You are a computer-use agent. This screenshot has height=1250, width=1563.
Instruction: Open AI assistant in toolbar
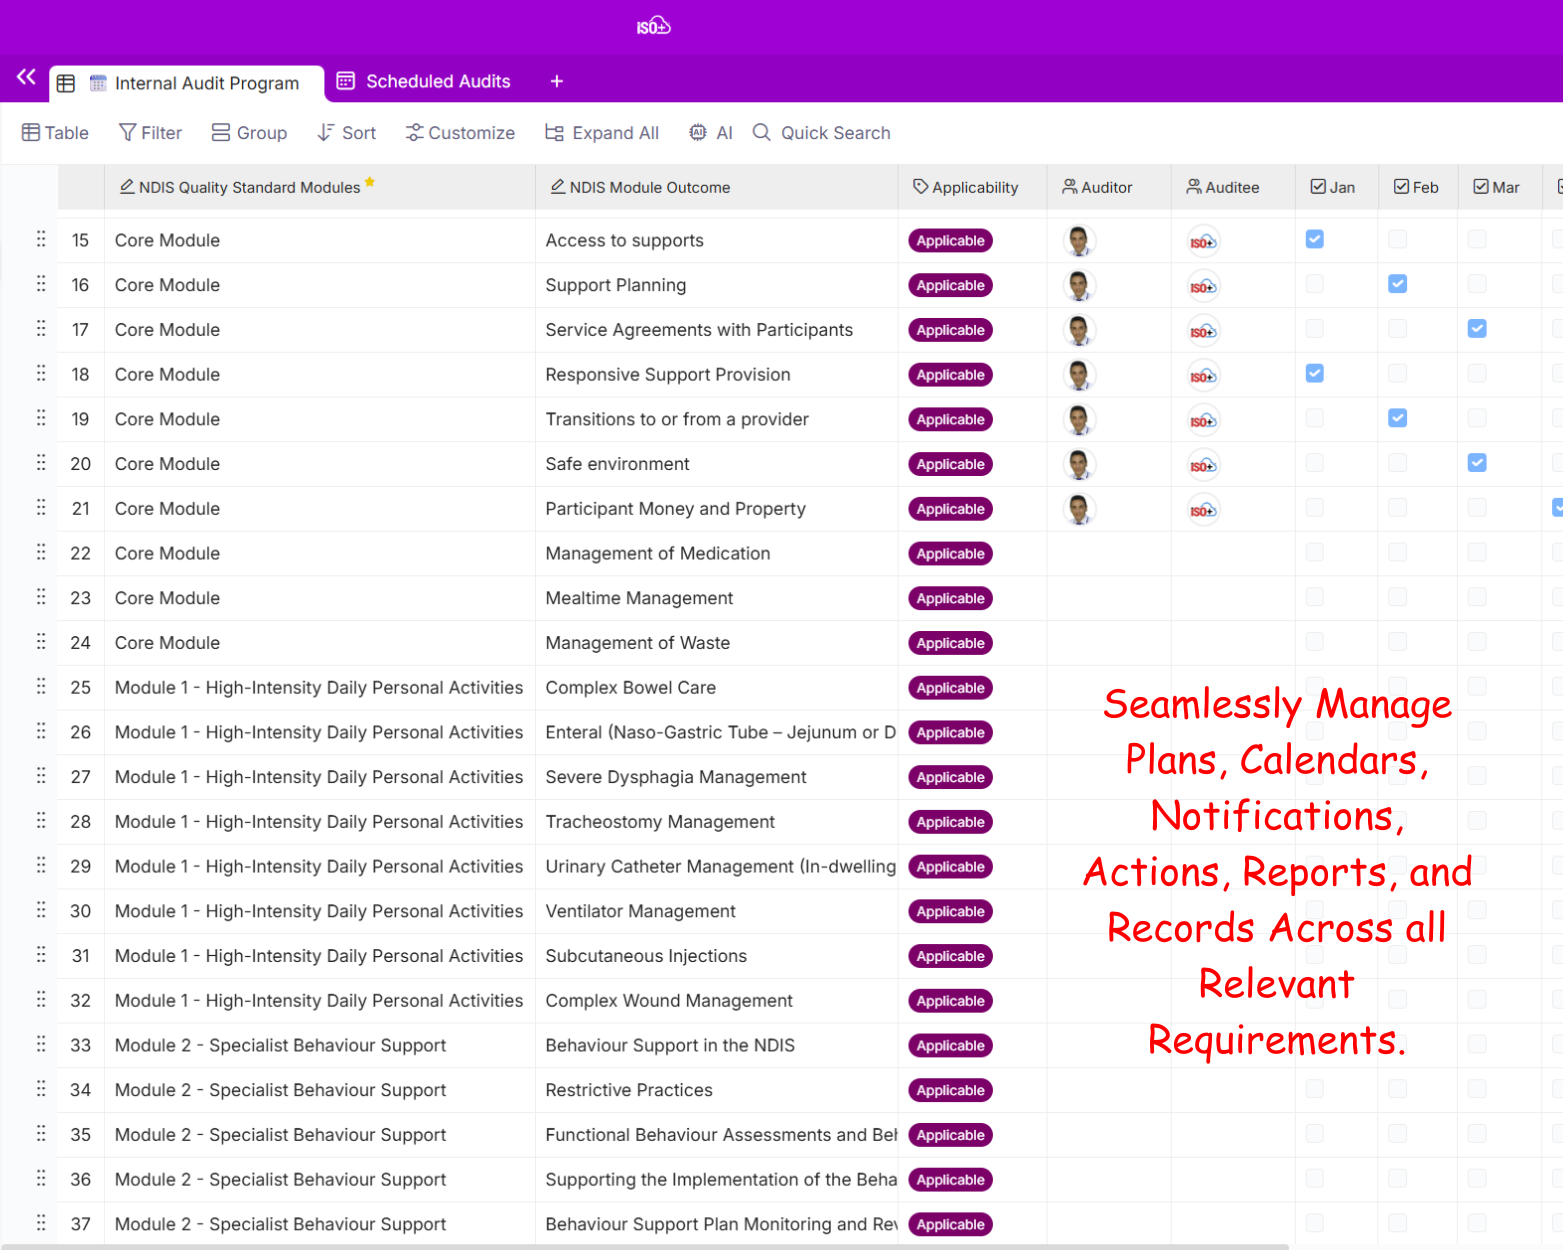(711, 133)
